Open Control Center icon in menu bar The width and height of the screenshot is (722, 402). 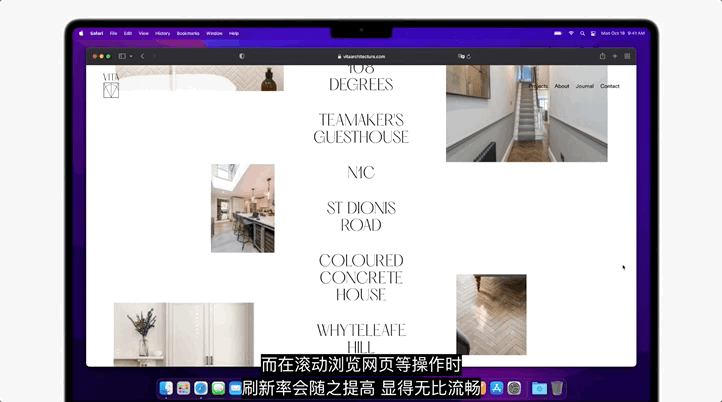click(593, 33)
